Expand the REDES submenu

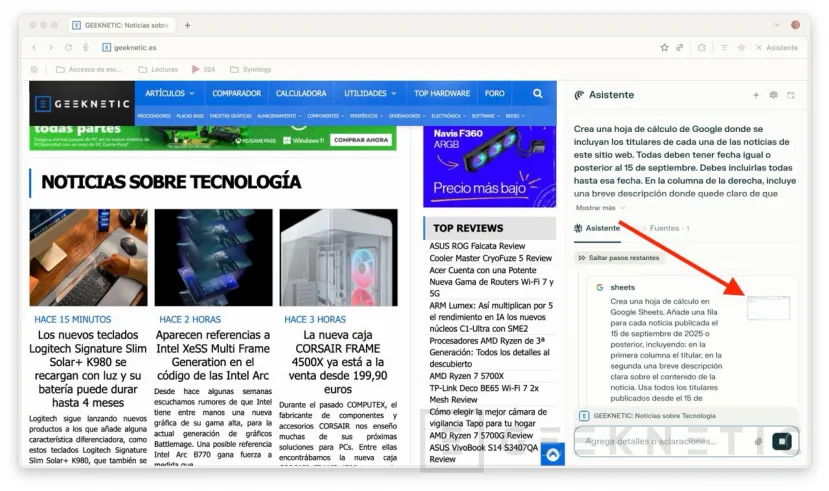pyautogui.click(x=515, y=116)
